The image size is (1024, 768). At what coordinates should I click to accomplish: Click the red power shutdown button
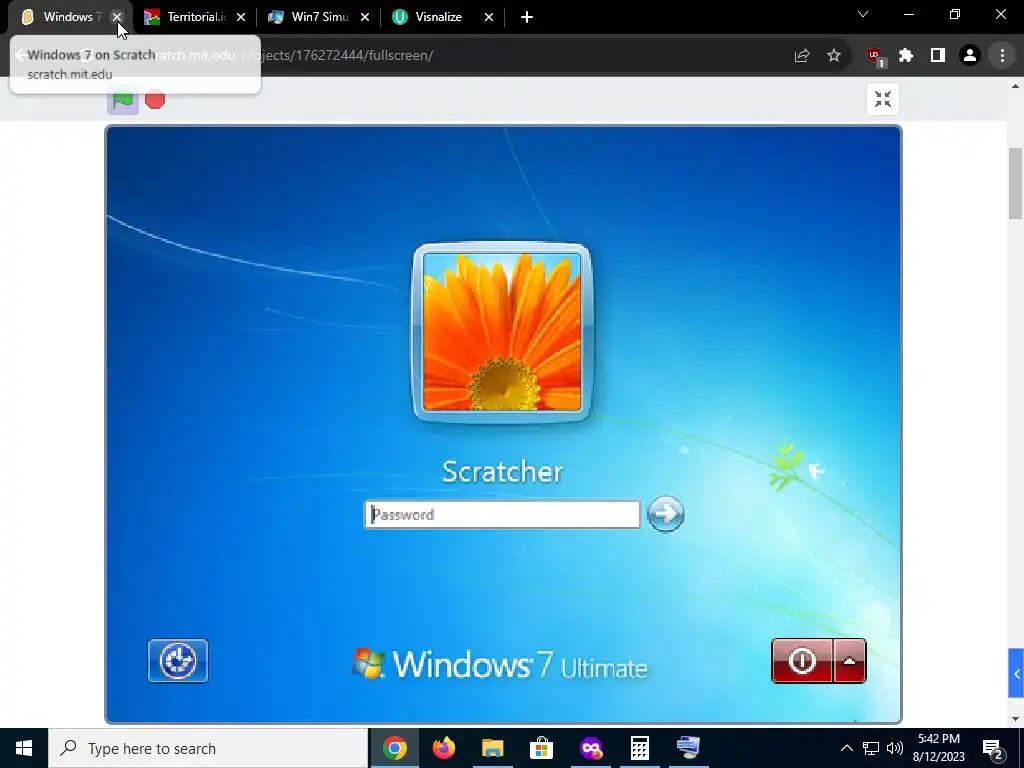click(x=802, y=661)
